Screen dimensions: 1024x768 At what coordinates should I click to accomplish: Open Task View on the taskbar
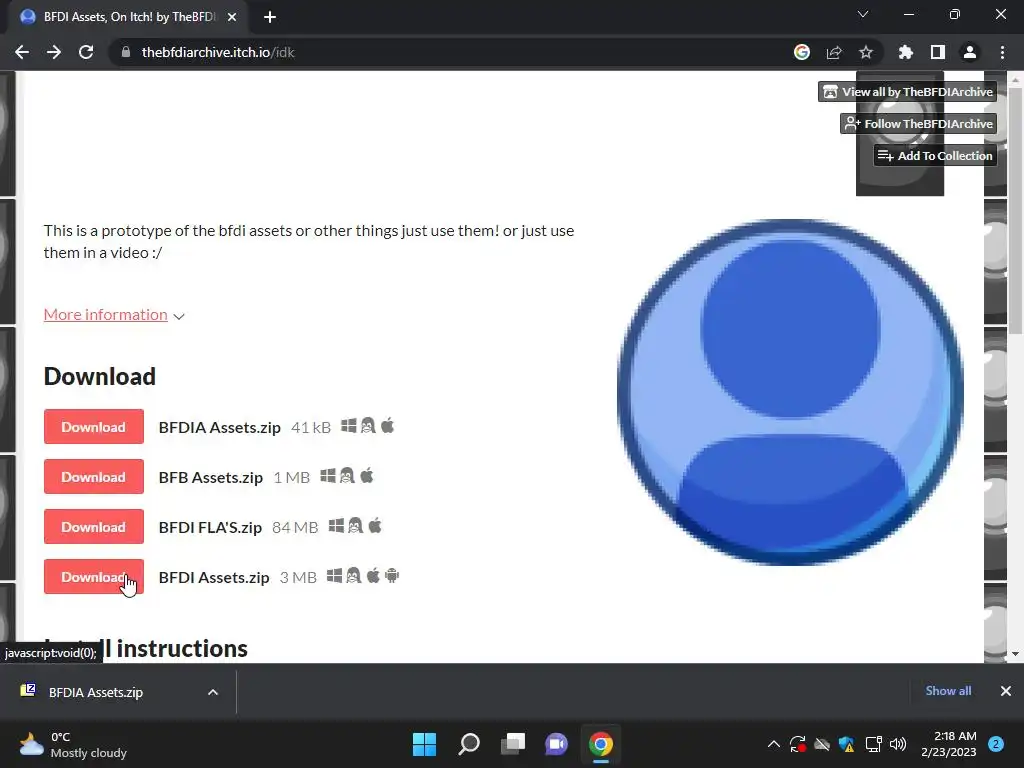click(x=513, y=744)
